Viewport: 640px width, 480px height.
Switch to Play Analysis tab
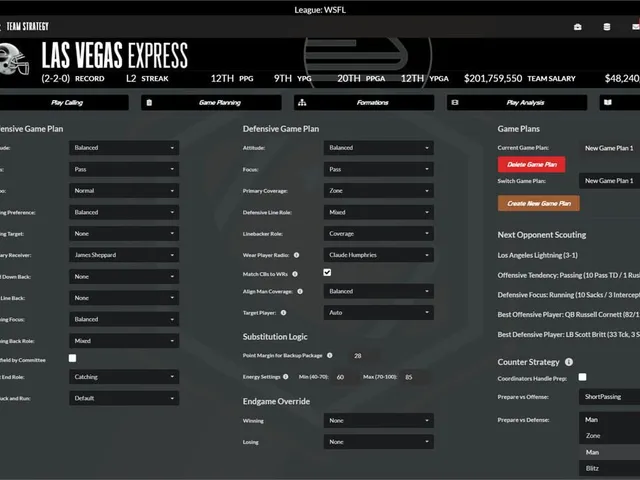point(517,102)
